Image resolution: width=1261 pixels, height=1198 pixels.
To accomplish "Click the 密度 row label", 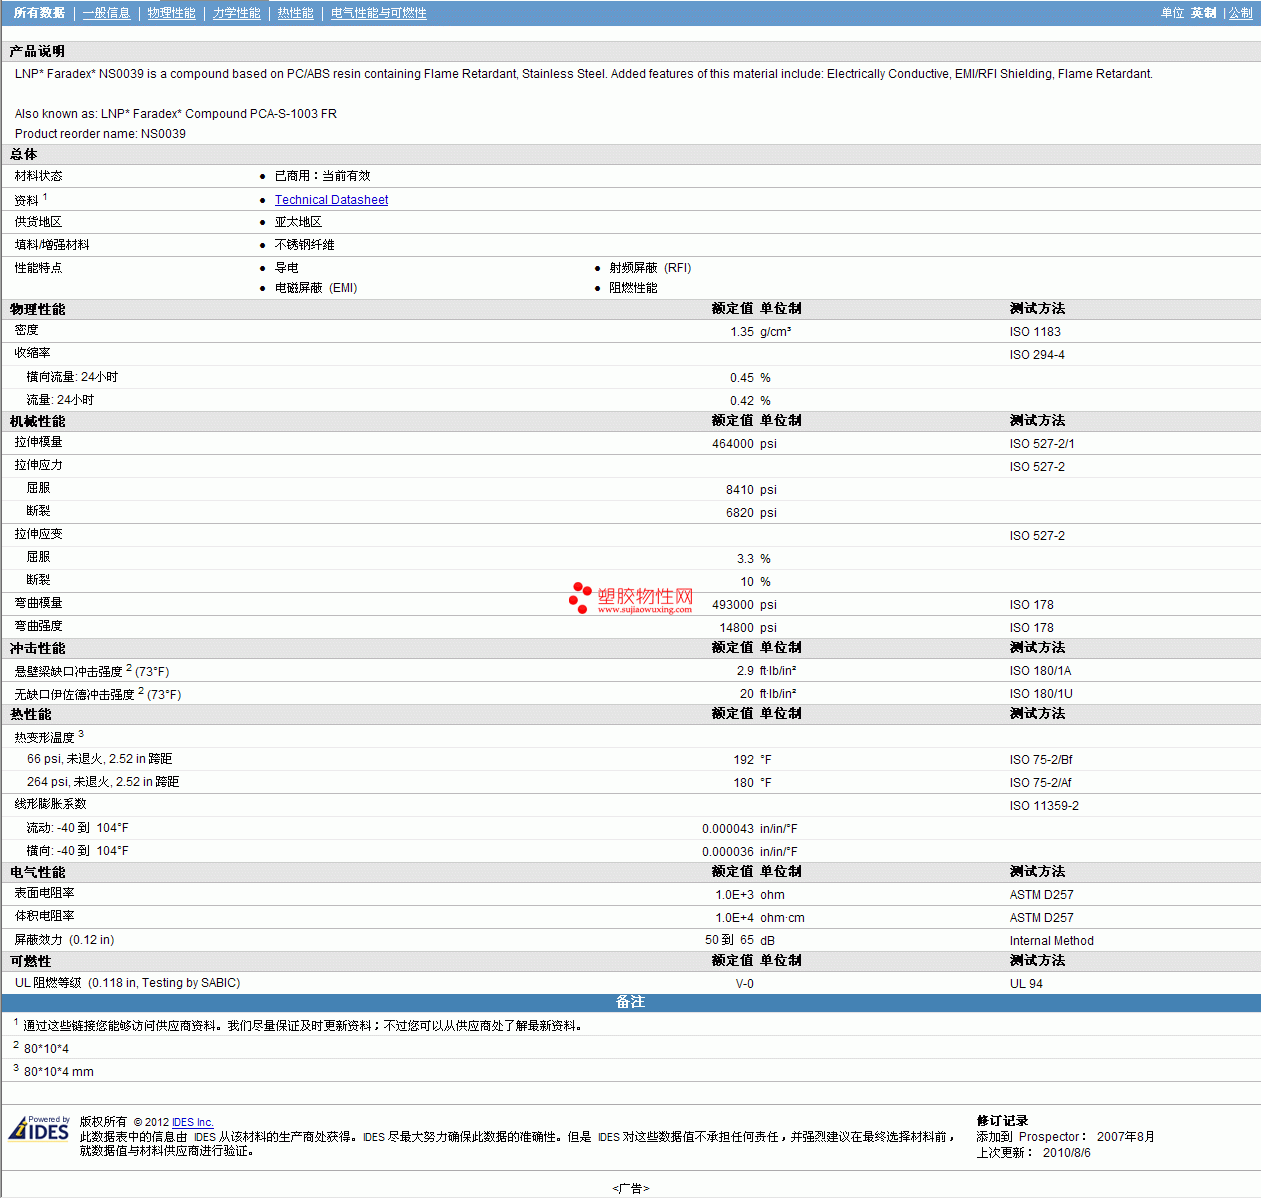I will click(26, 330).
